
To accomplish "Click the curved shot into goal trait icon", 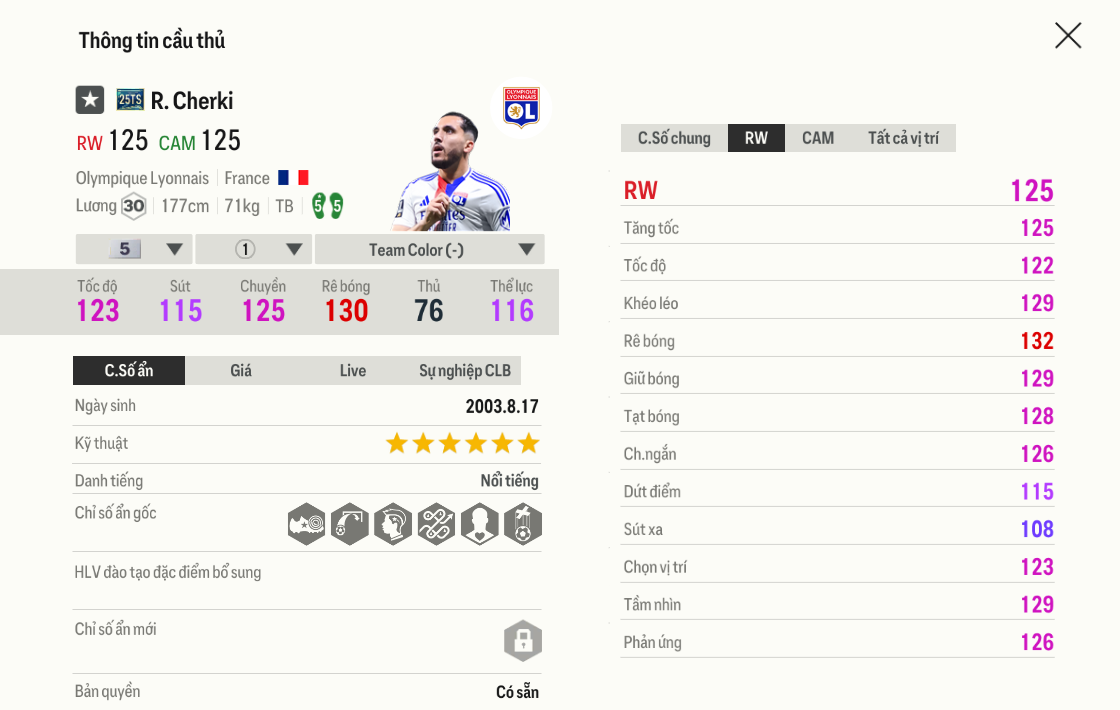I will click(x=349, y=524).
